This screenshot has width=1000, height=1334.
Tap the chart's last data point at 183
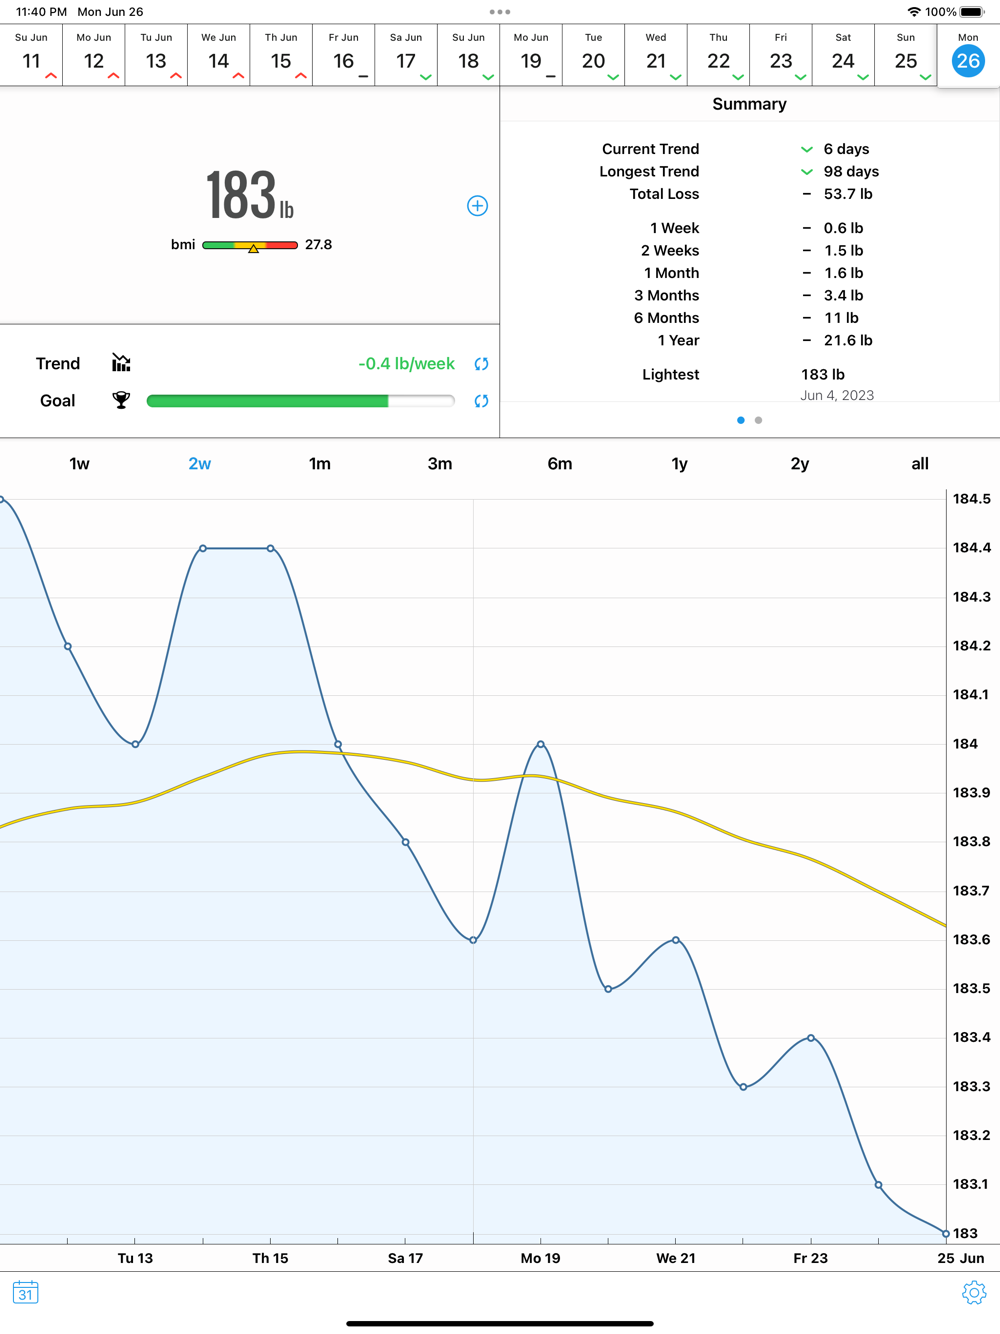coord(946,1233)
